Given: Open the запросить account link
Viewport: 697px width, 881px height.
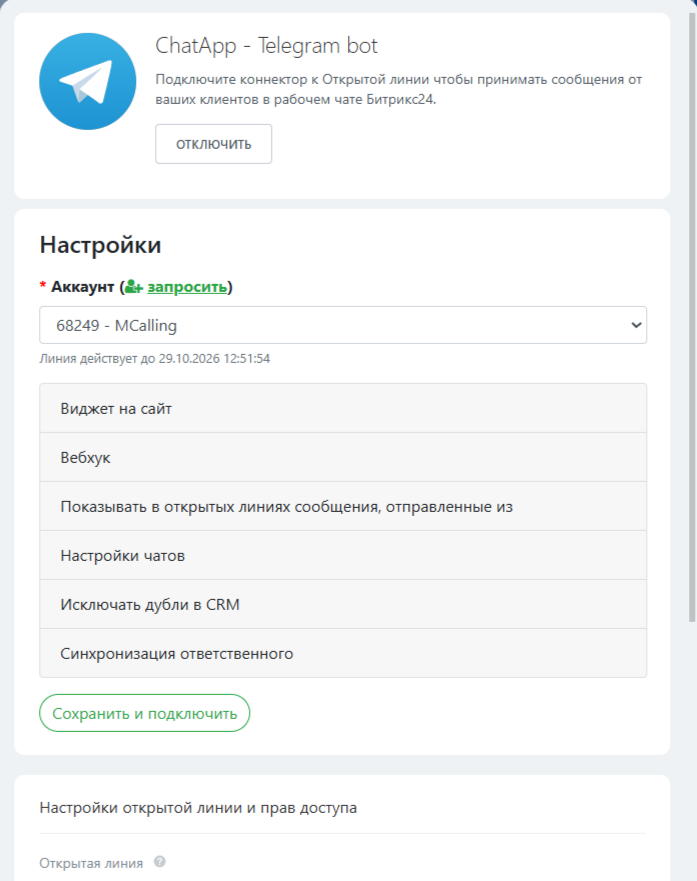Looking at the screenshot, I should (186, 287).
